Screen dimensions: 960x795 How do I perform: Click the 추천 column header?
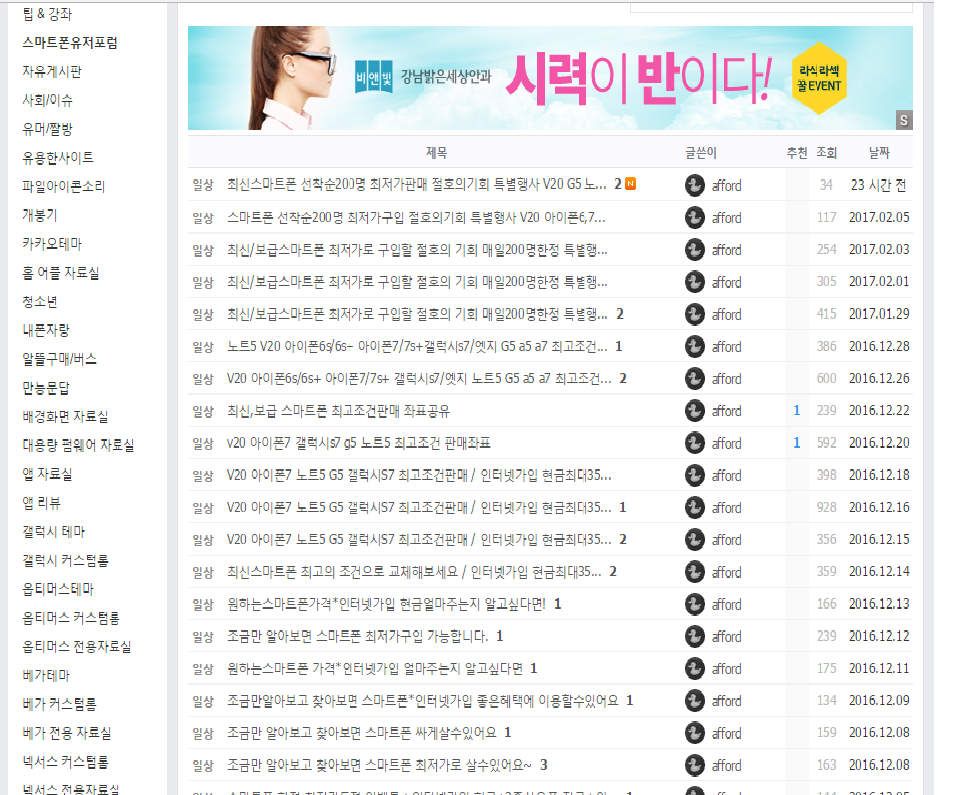coord(796,153)
